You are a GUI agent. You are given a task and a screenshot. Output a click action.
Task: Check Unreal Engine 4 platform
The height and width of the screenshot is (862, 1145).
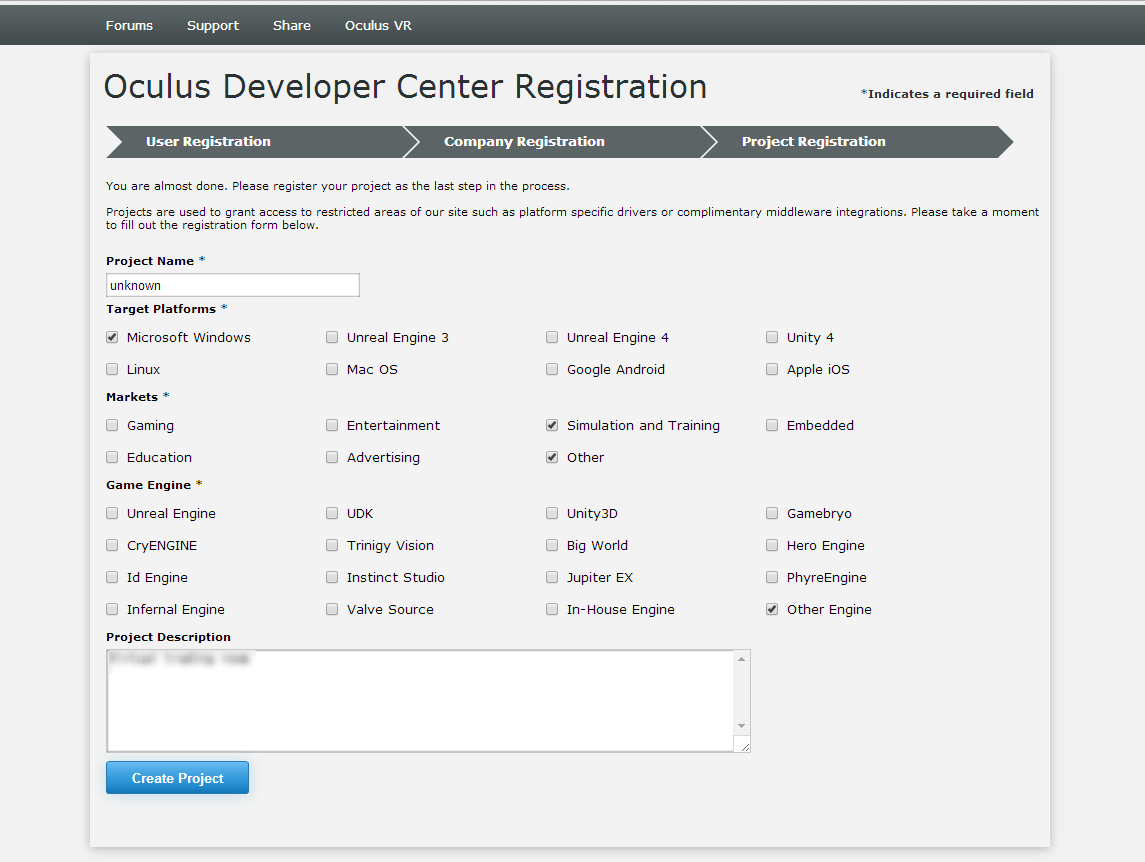pyautogui.click(x=552, y=337)
